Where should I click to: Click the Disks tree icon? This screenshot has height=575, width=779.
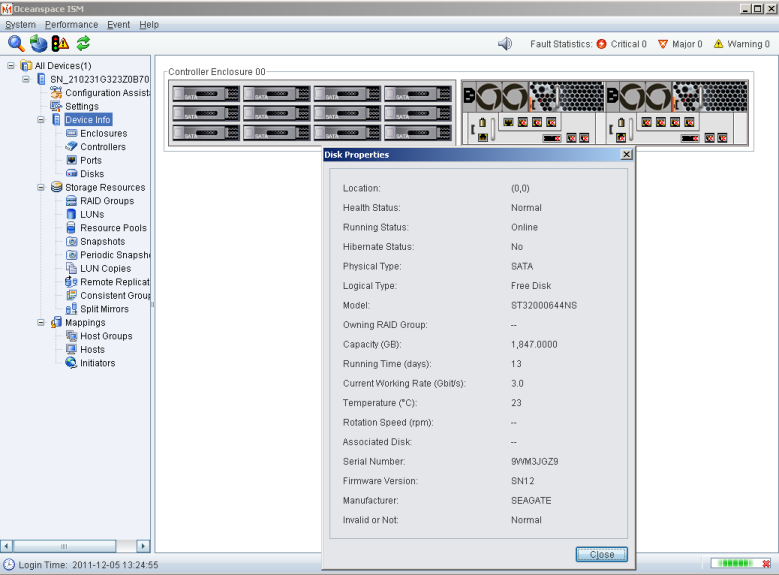click(x=72, y=173)
